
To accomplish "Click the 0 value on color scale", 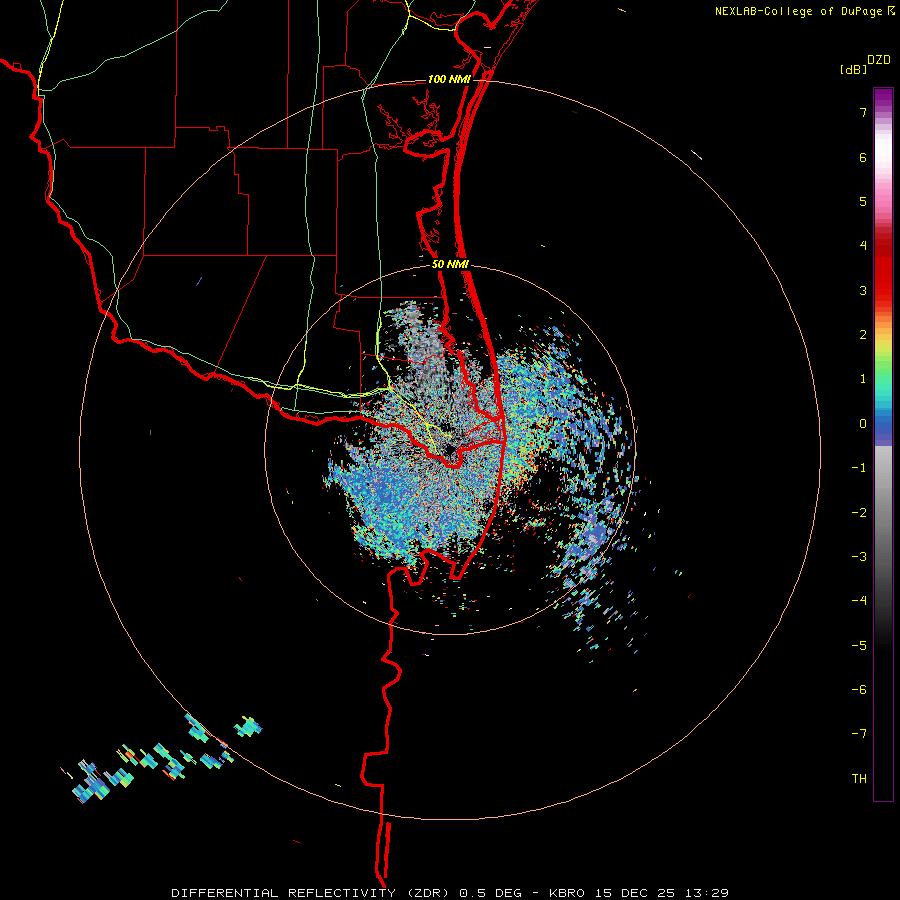I will coord(863,424).
